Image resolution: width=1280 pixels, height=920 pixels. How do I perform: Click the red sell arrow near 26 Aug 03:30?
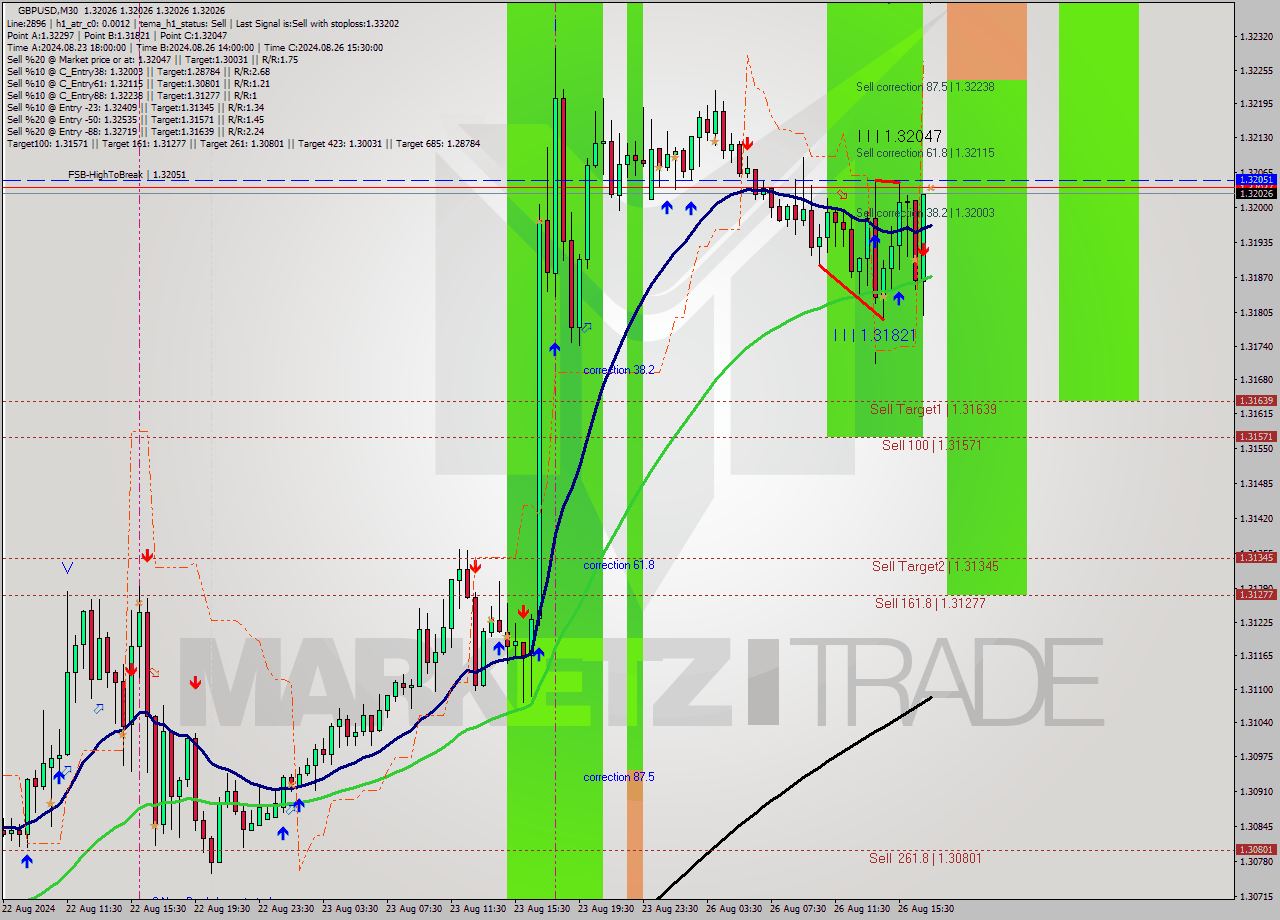pos(746,144)
